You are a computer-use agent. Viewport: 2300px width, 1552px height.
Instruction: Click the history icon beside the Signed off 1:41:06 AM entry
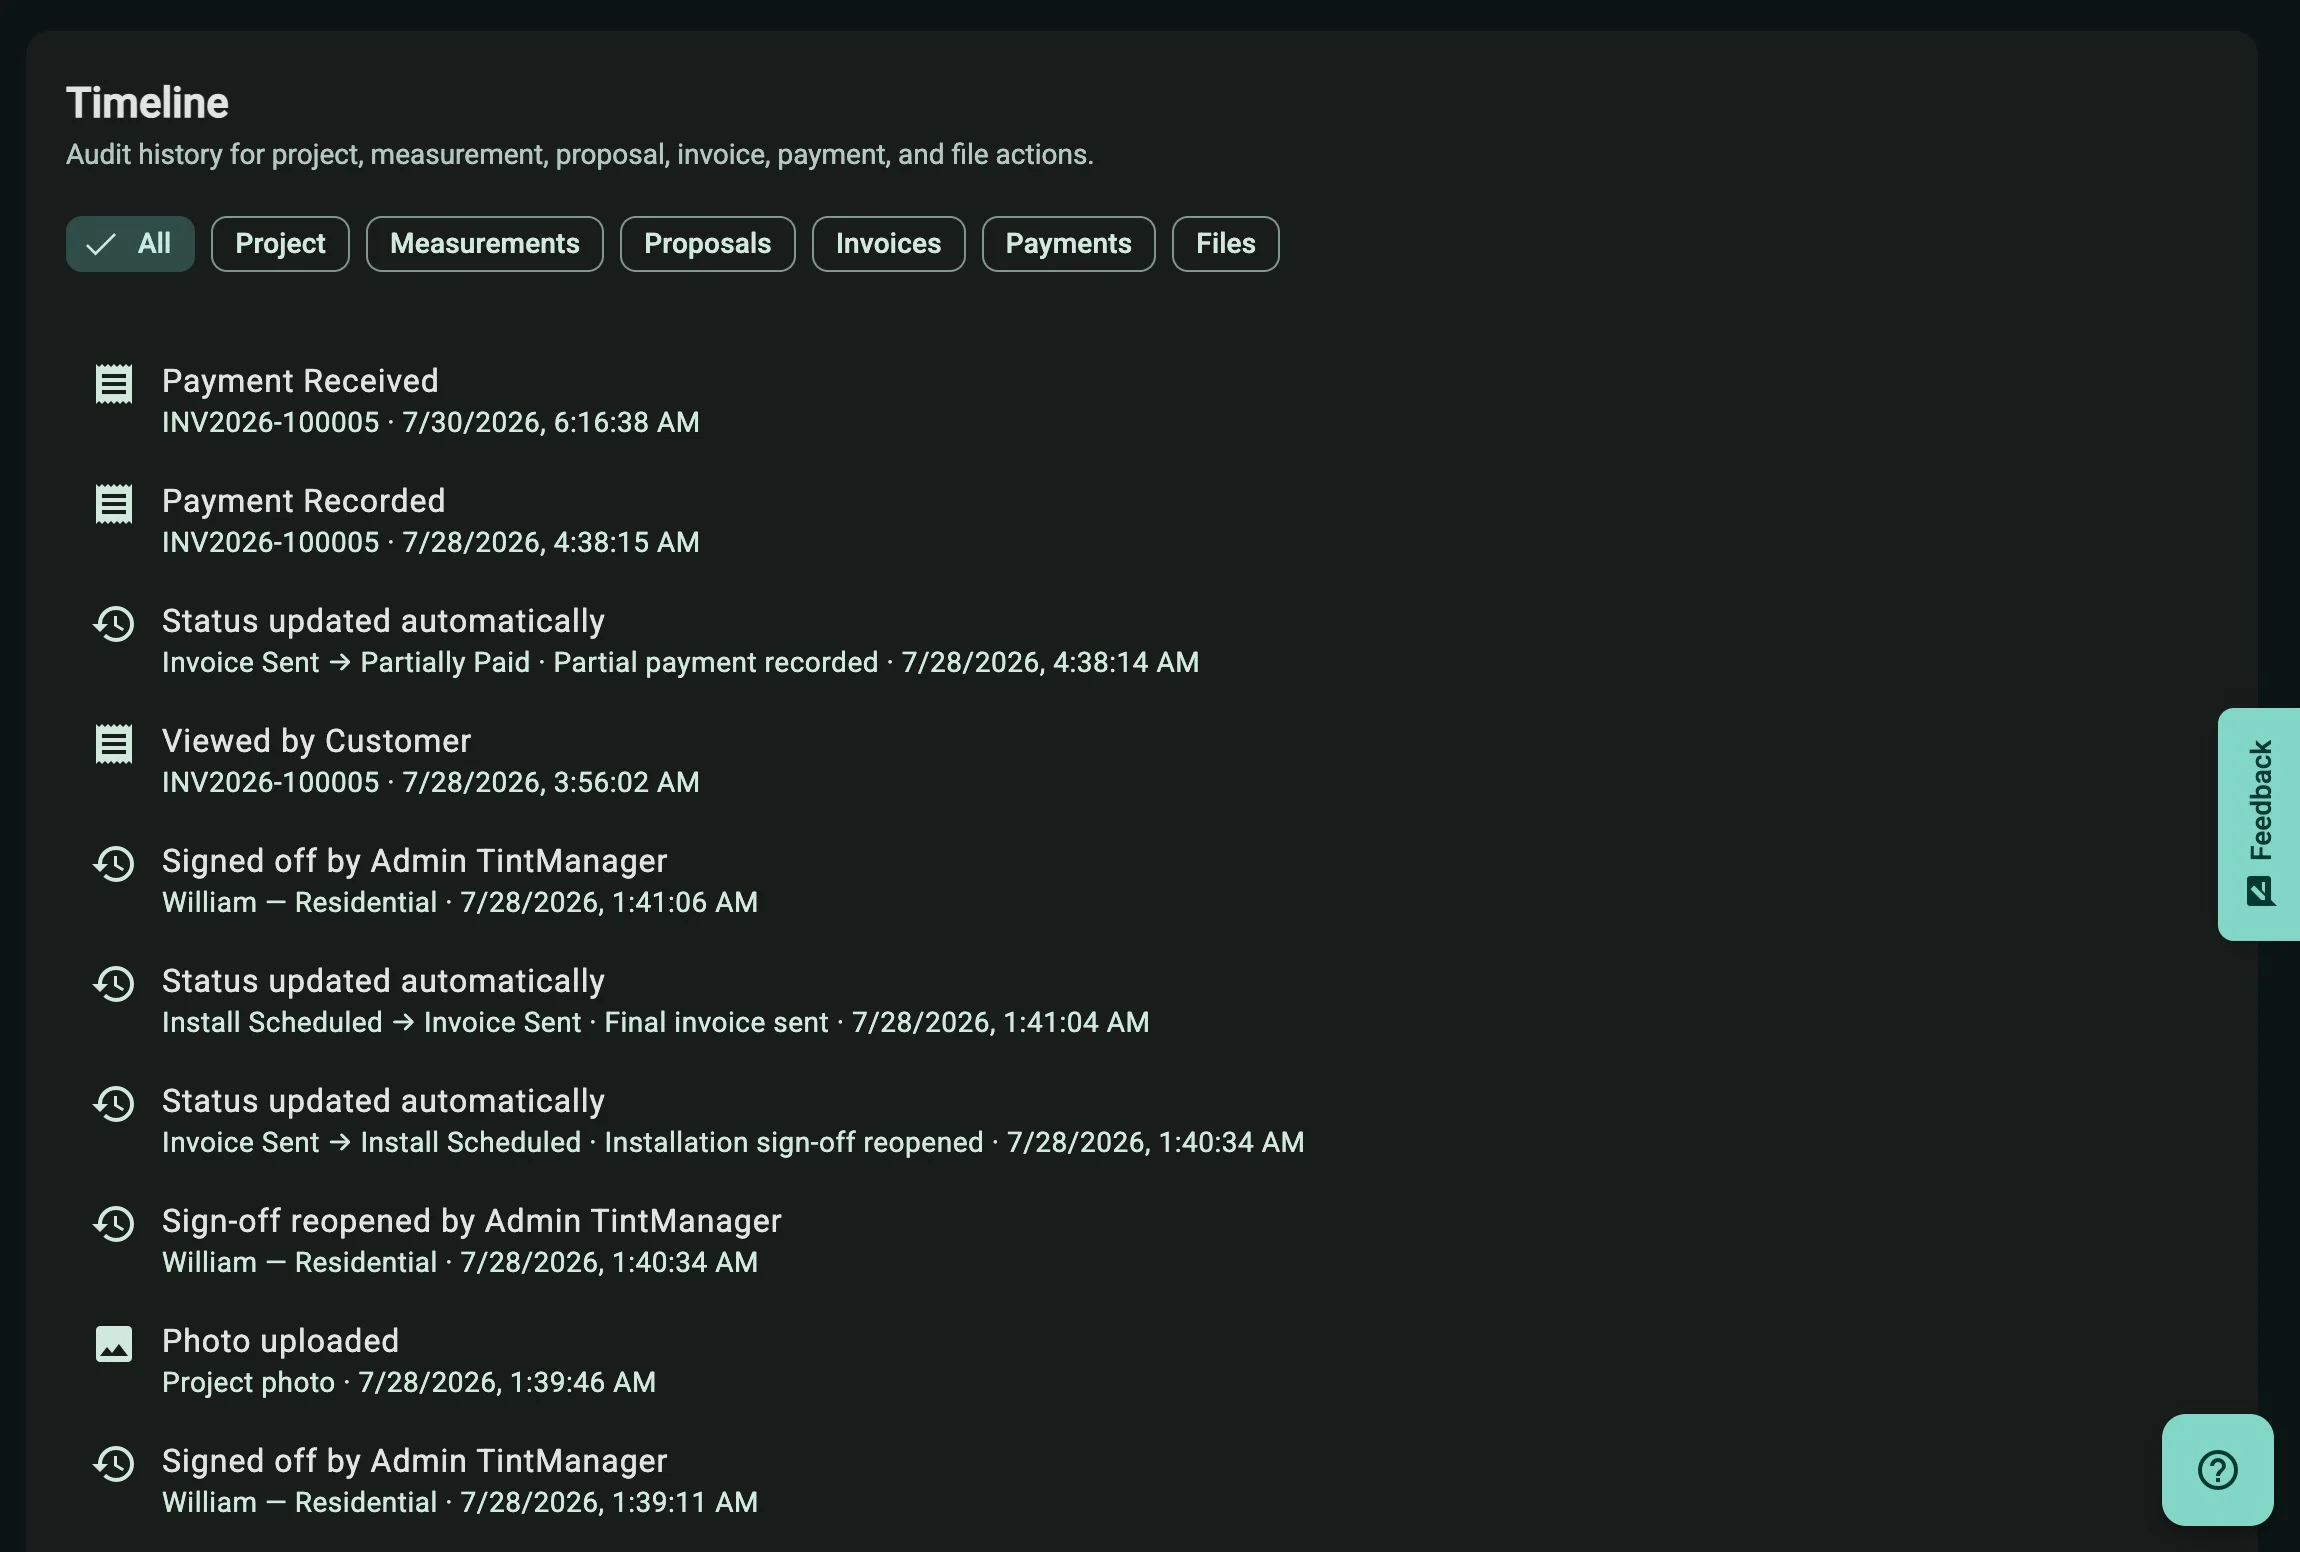tap(114, 863)
